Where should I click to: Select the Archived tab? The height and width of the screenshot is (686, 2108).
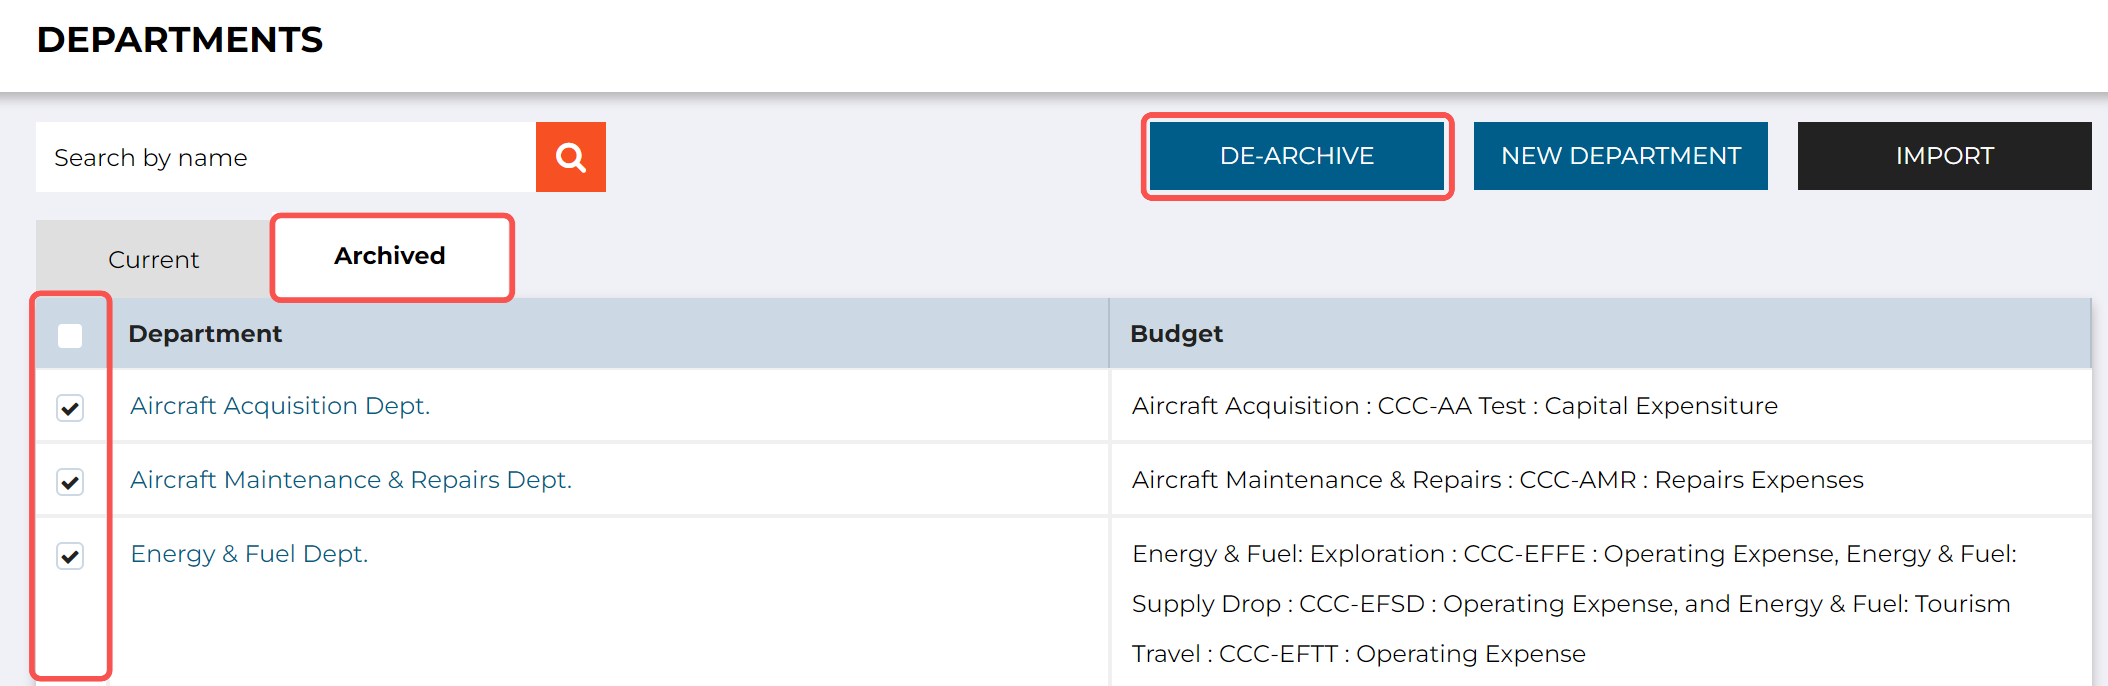(x=390, y=256)
